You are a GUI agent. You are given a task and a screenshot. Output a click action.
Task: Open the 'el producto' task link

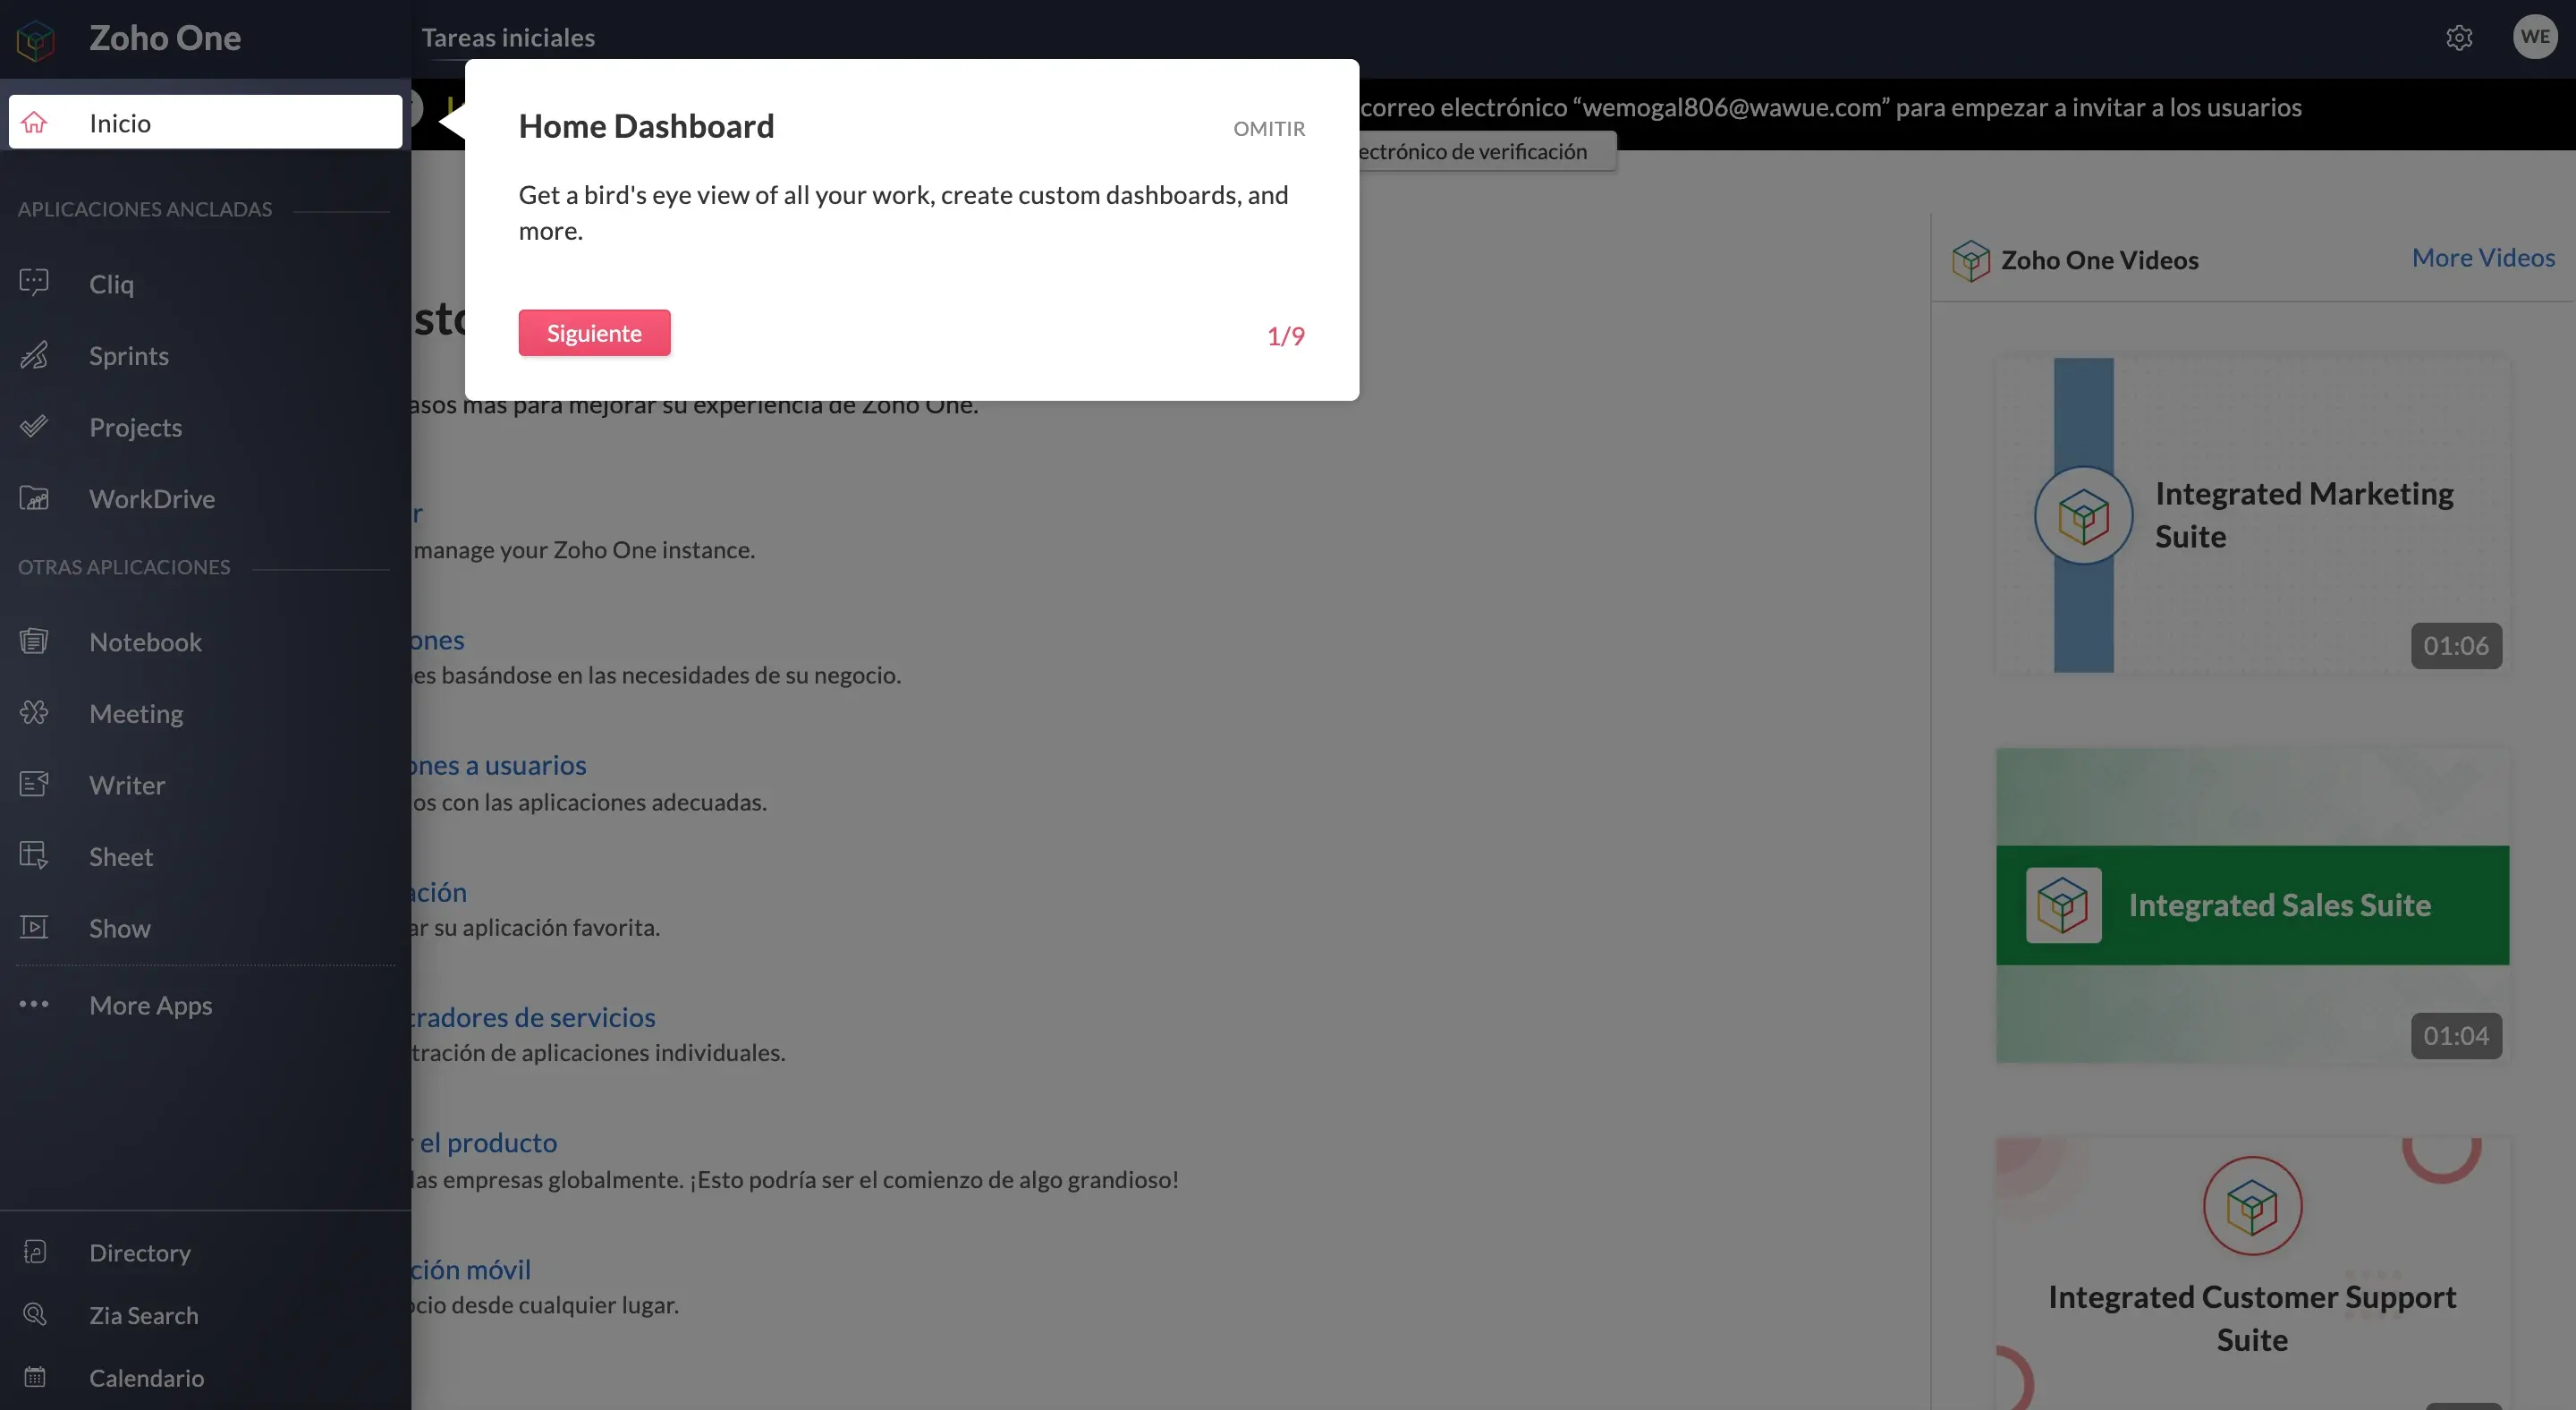(x=485, y=1142)
